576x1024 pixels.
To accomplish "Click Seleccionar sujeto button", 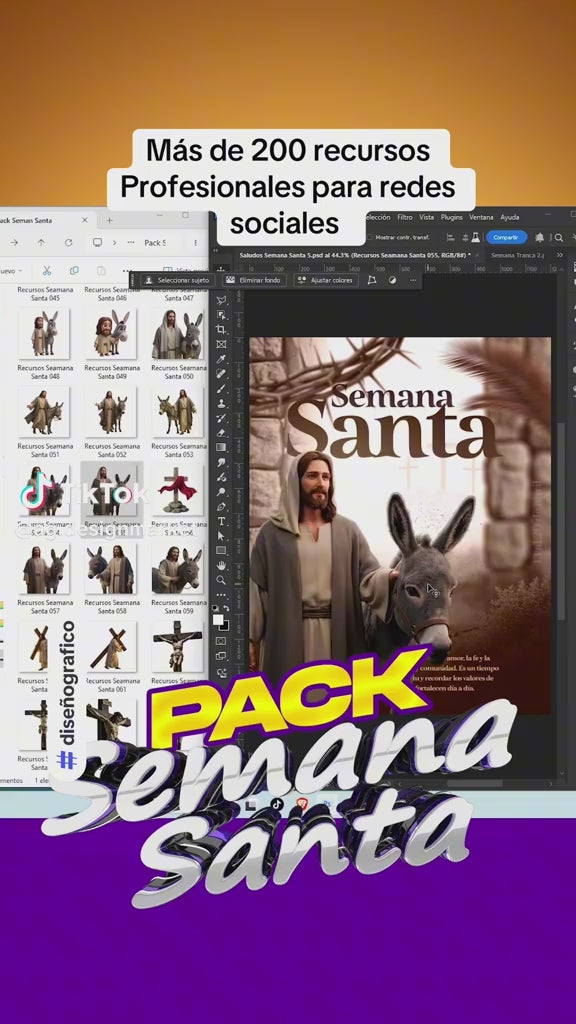I will [177, 280].
